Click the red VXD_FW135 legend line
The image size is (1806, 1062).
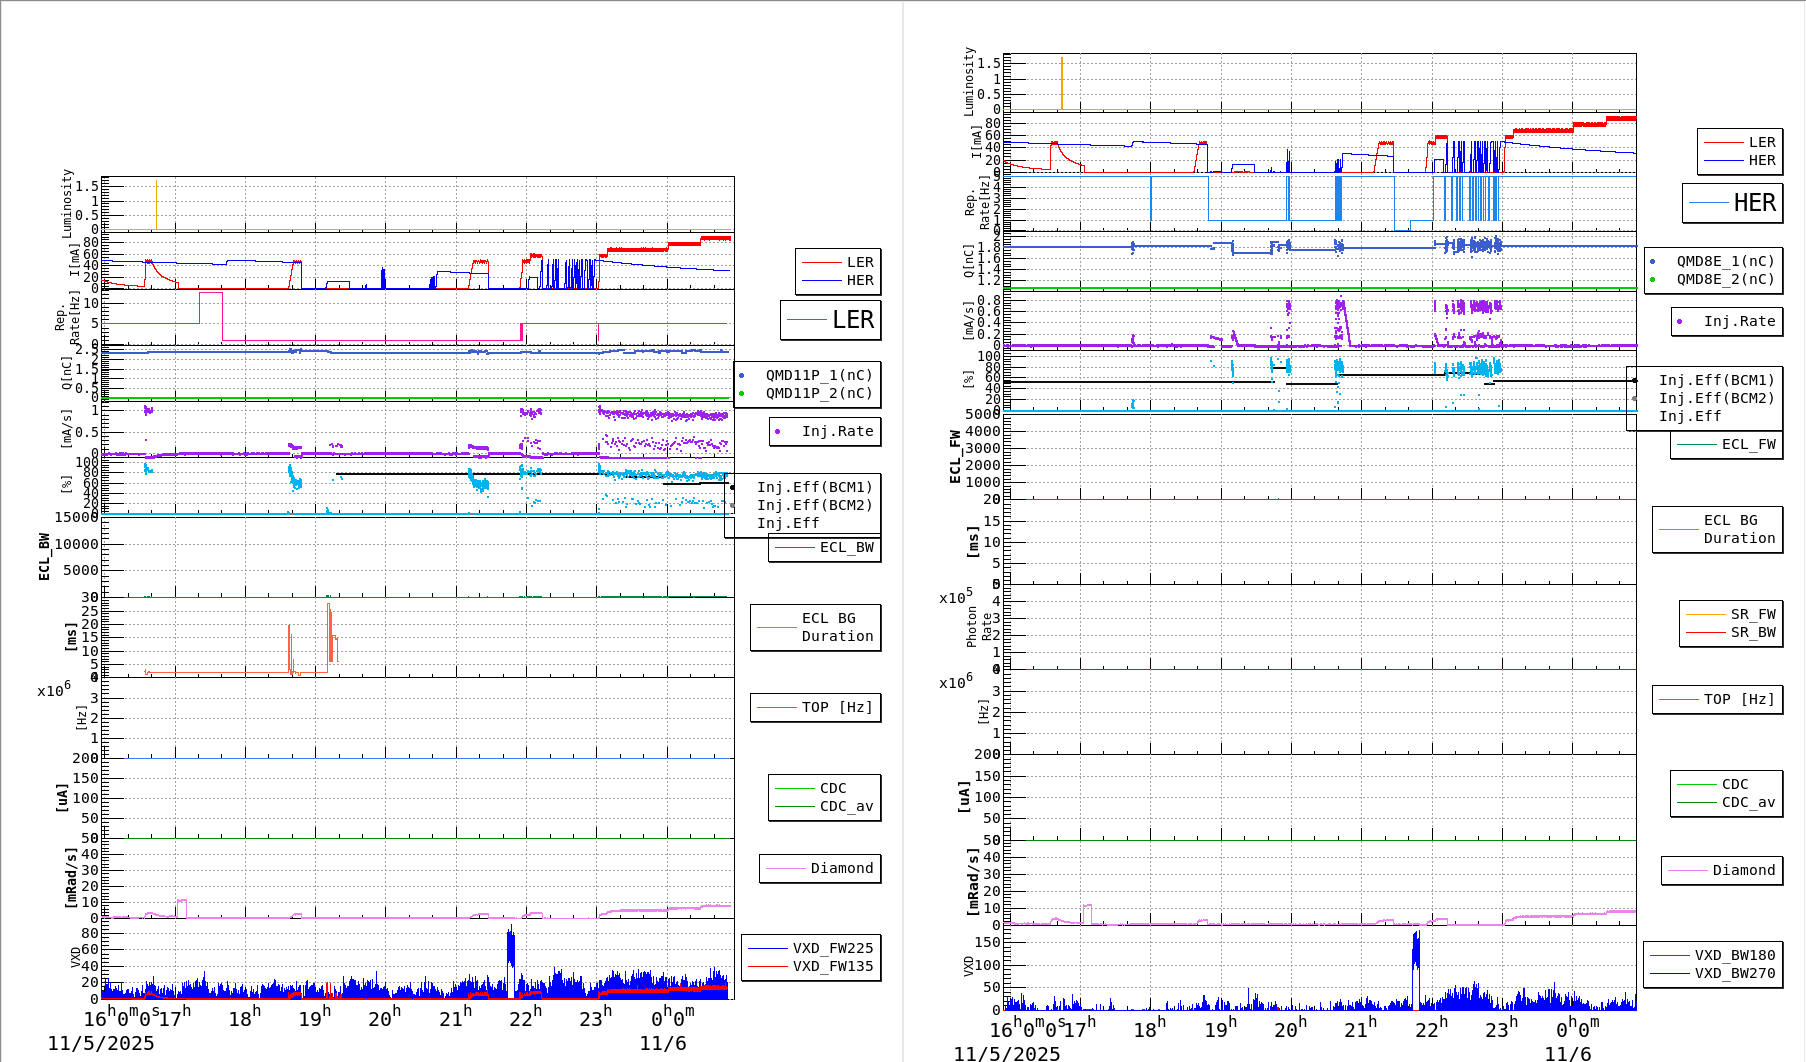point(768,966)
